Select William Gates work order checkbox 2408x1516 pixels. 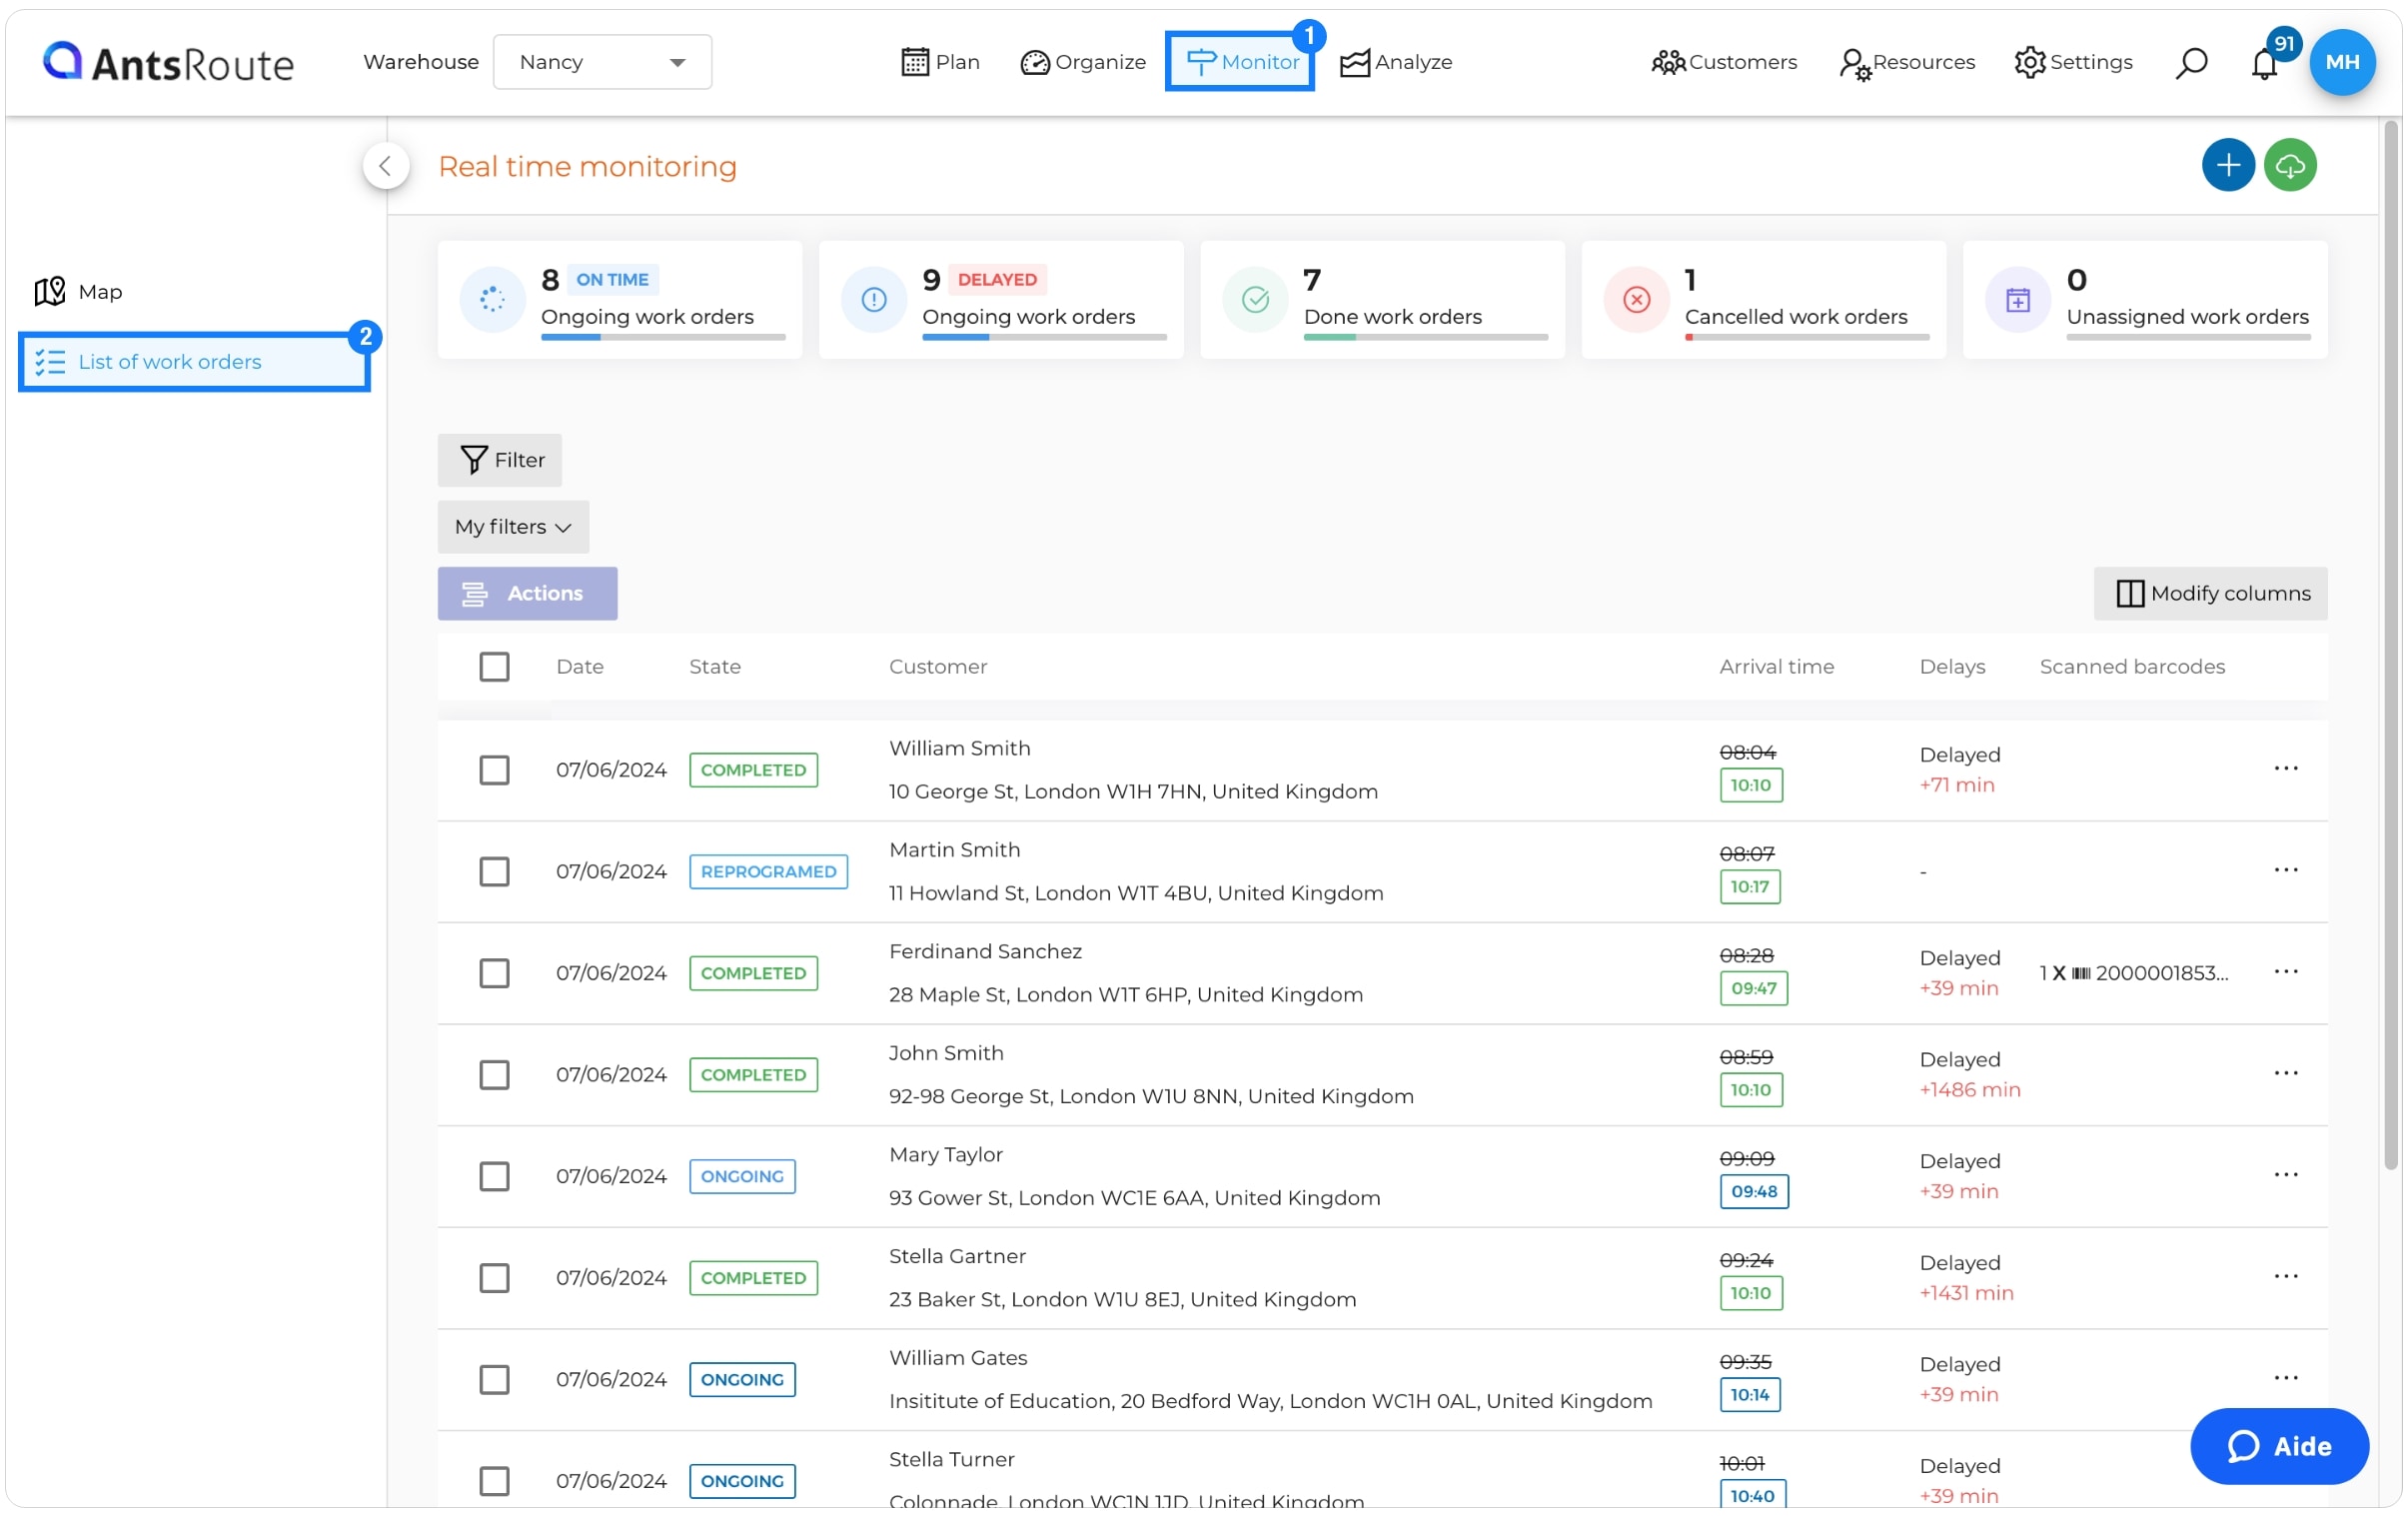(494, 1379)
